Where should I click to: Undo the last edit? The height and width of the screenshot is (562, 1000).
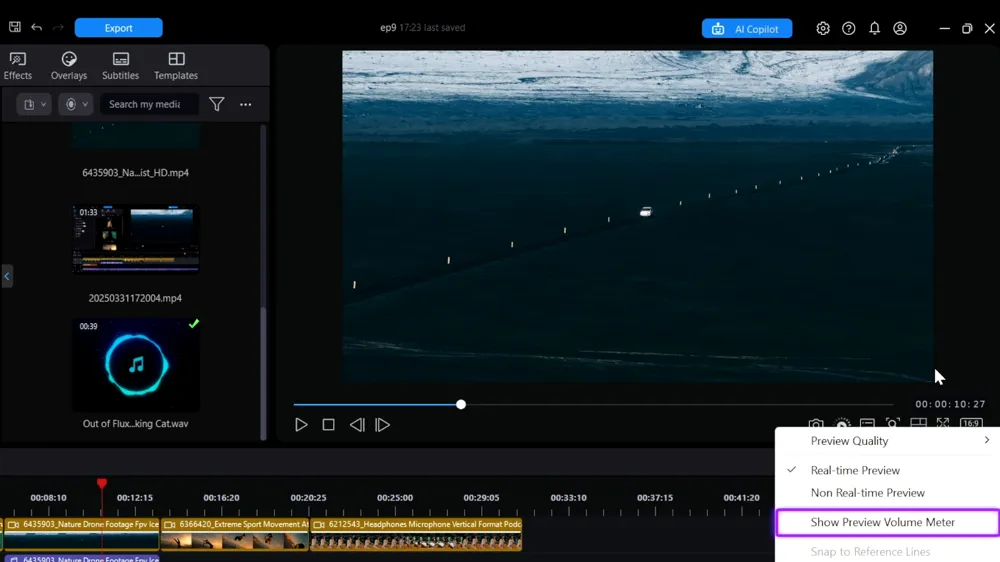[36, 27]
